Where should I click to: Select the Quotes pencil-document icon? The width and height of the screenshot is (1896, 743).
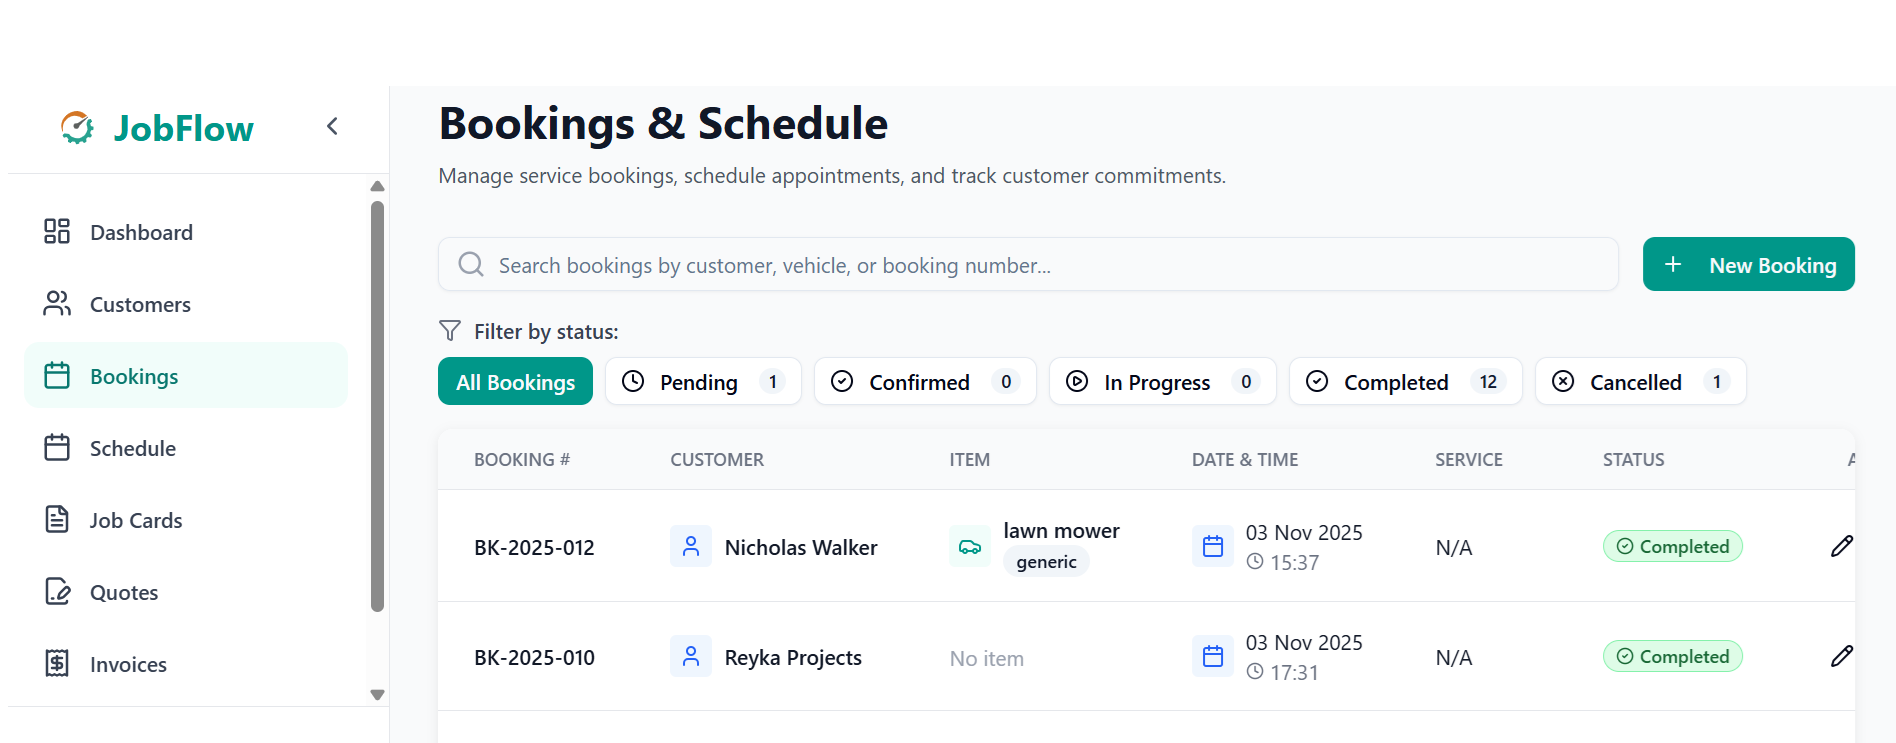click(57, 591)
